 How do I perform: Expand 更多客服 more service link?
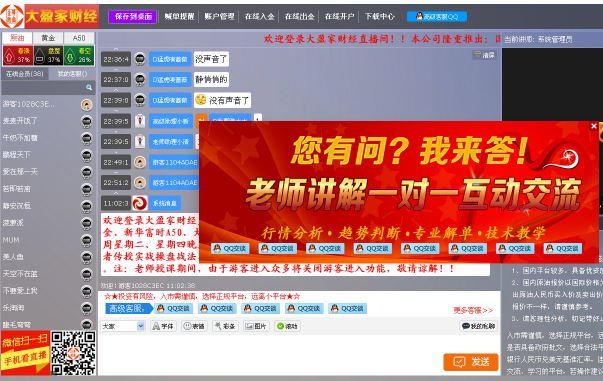(473, 310)
